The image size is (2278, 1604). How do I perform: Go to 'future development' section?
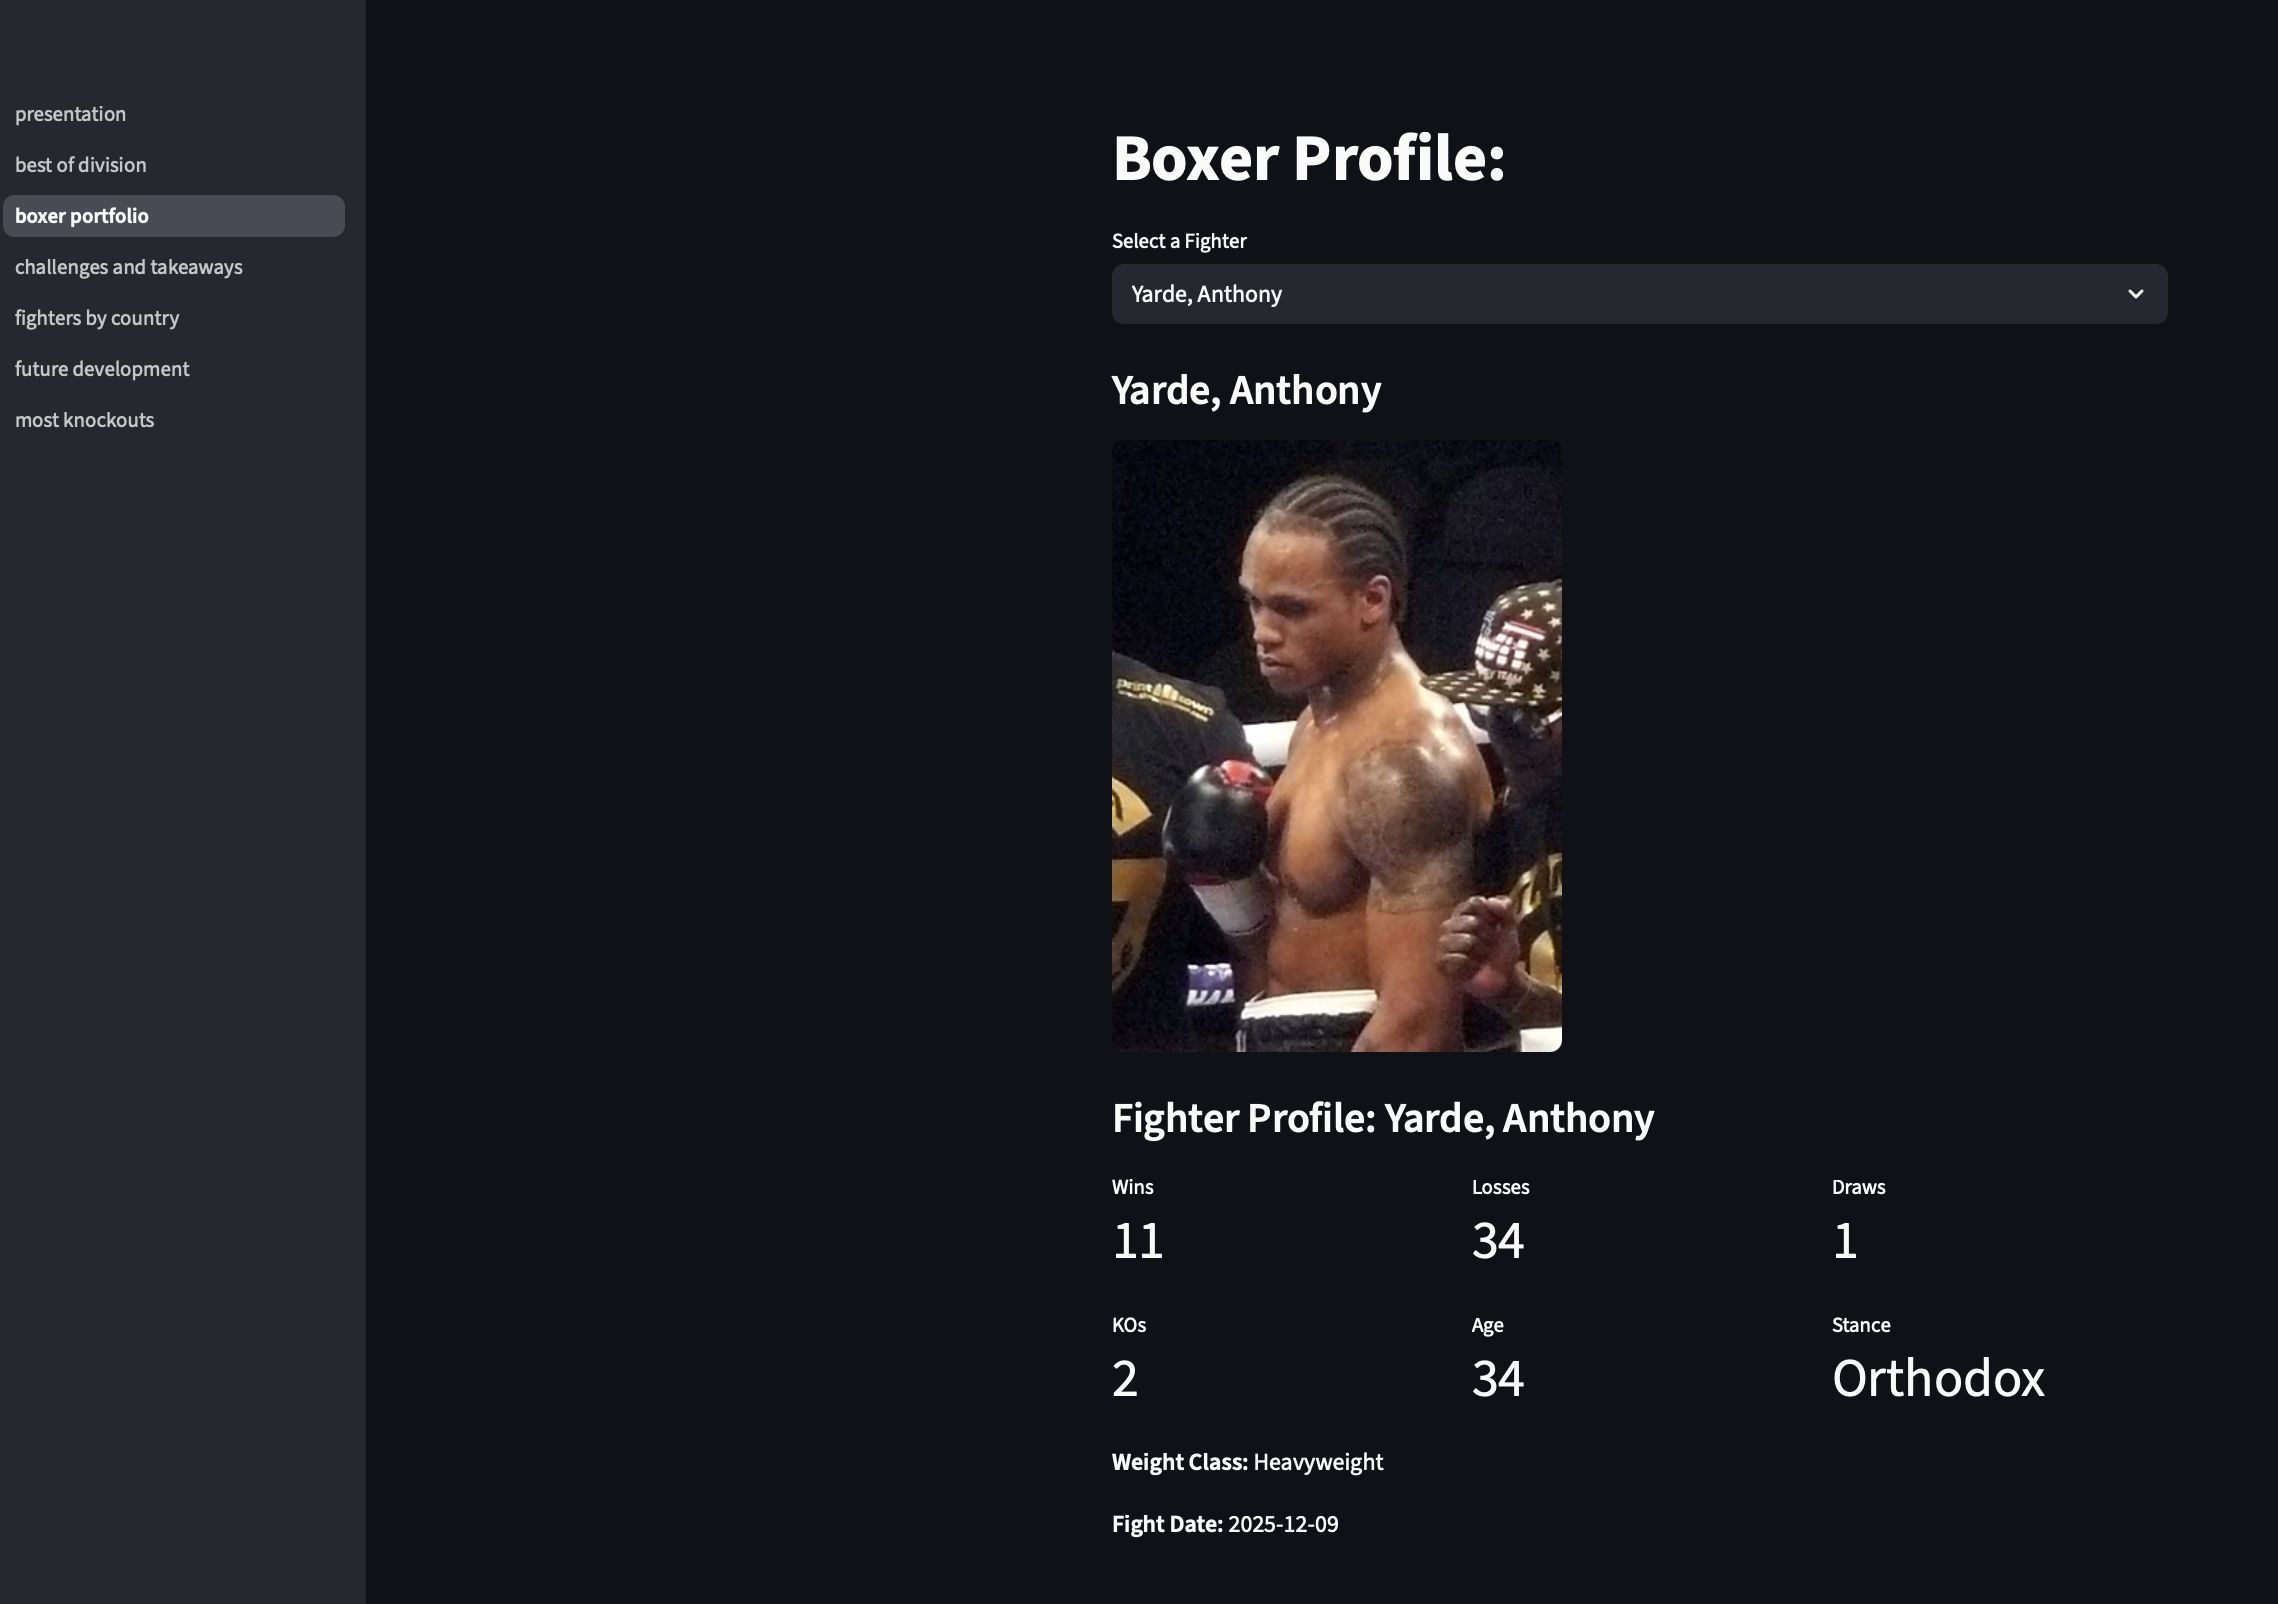(x=102, y=368)
